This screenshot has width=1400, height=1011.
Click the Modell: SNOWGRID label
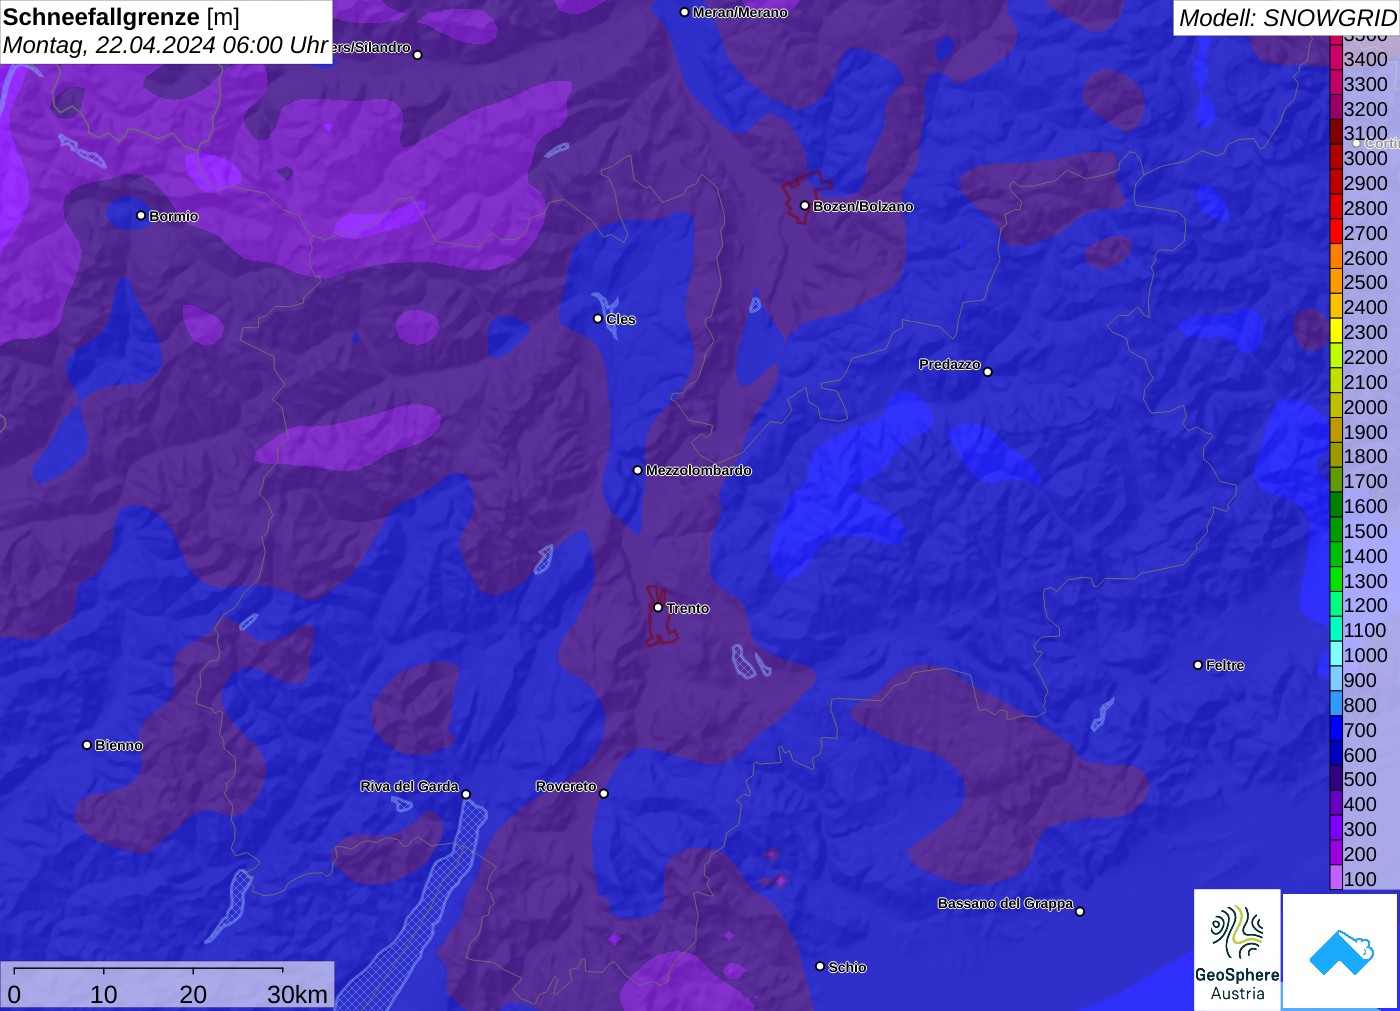[x=1287, y=18]
